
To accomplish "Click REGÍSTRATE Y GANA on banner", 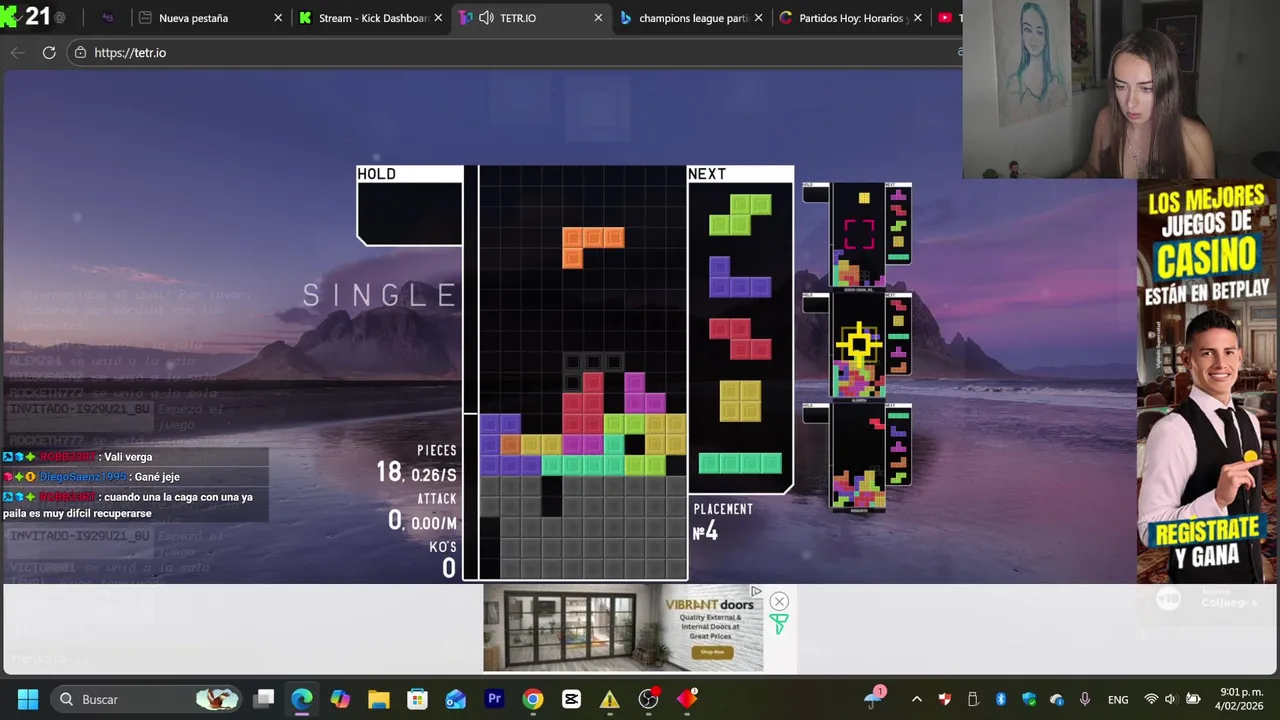I will click(x=1207, y=543).
